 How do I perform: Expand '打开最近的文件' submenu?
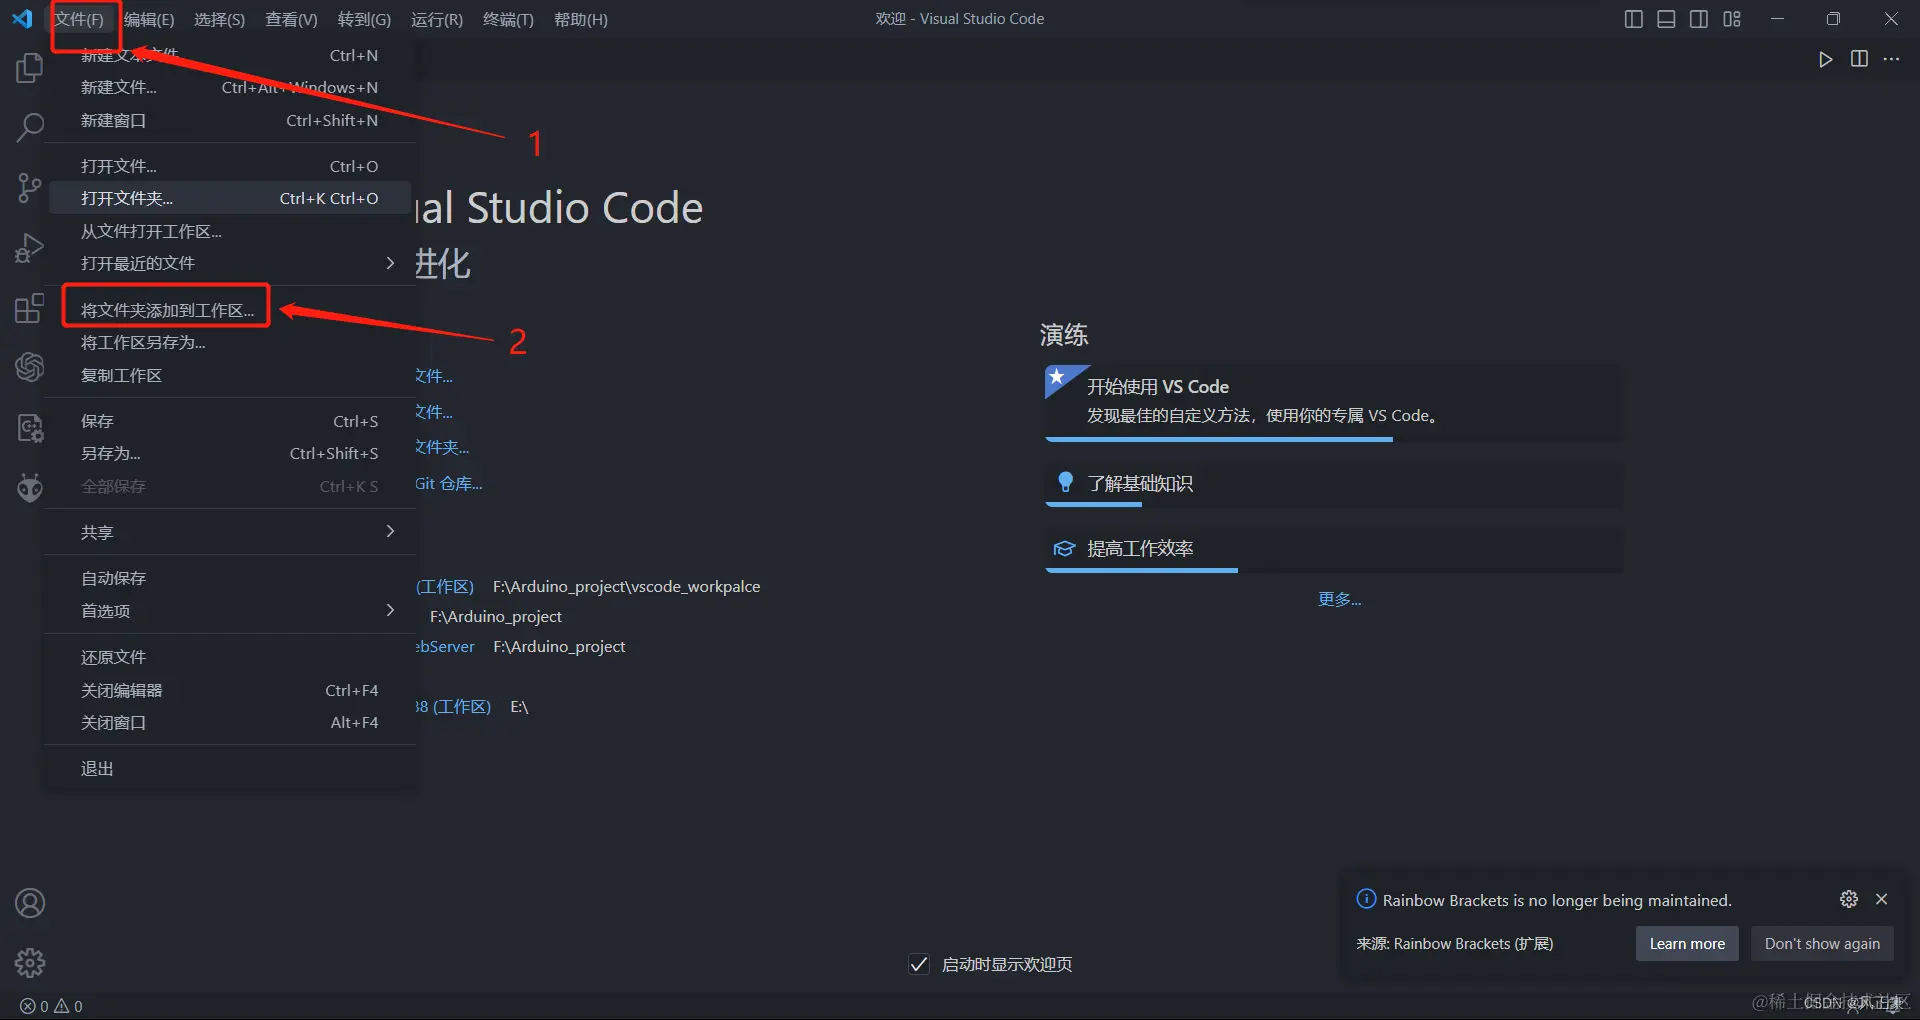click(x=230, y=263)
